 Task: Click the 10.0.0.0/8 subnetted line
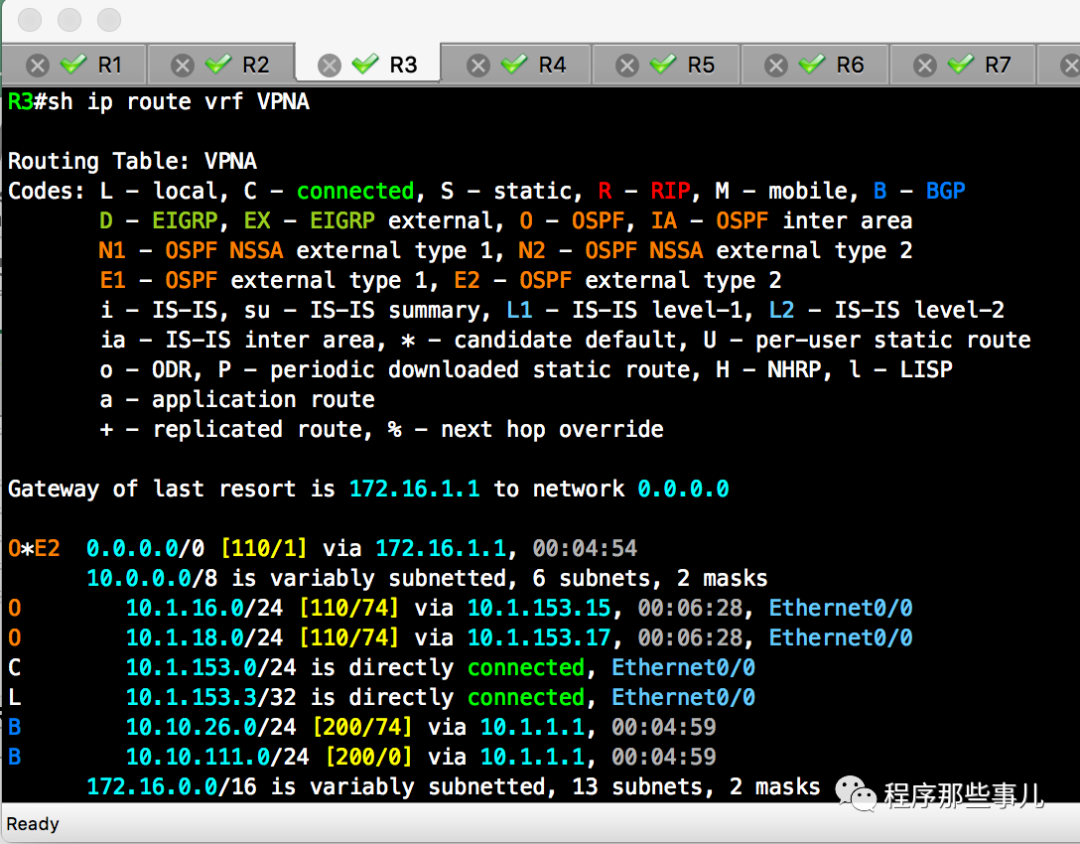pos(427,578)
